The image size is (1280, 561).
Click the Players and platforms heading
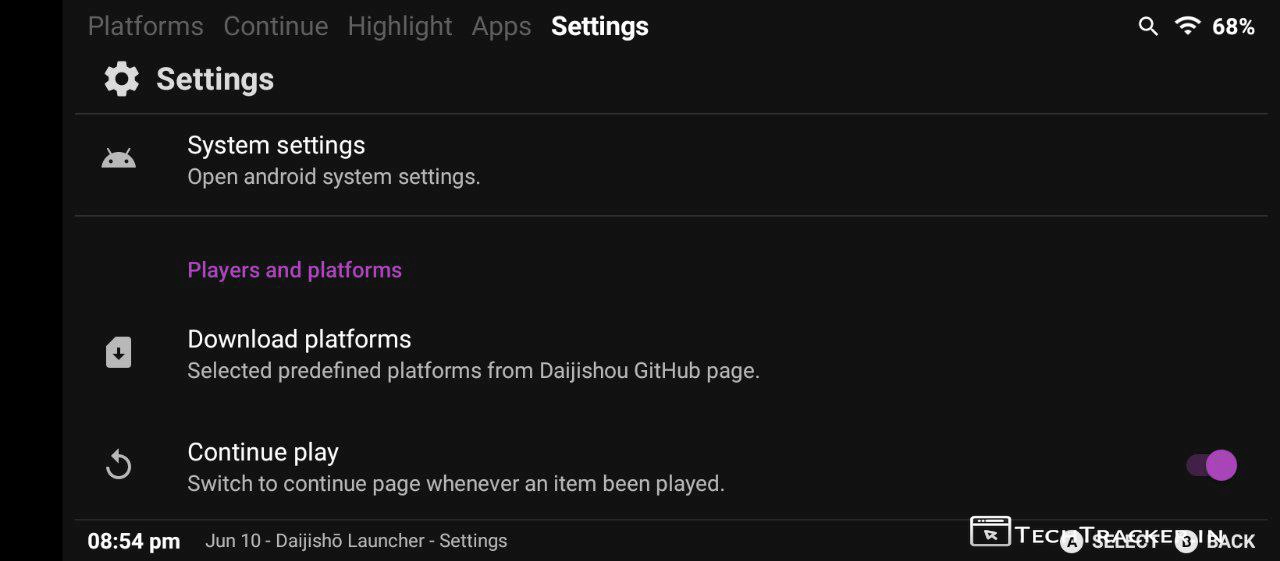pyautogui.click(x=295, y=270)
